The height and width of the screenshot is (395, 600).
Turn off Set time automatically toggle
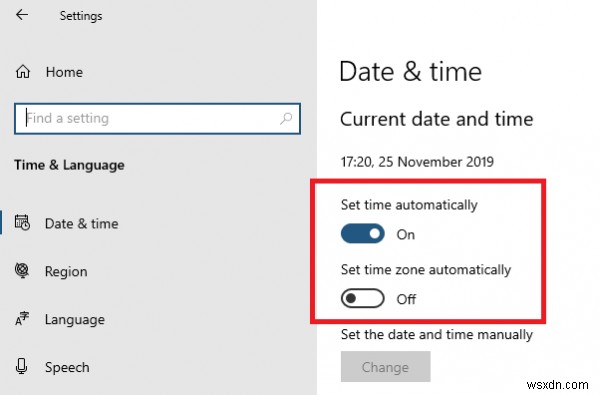[363, 234]
